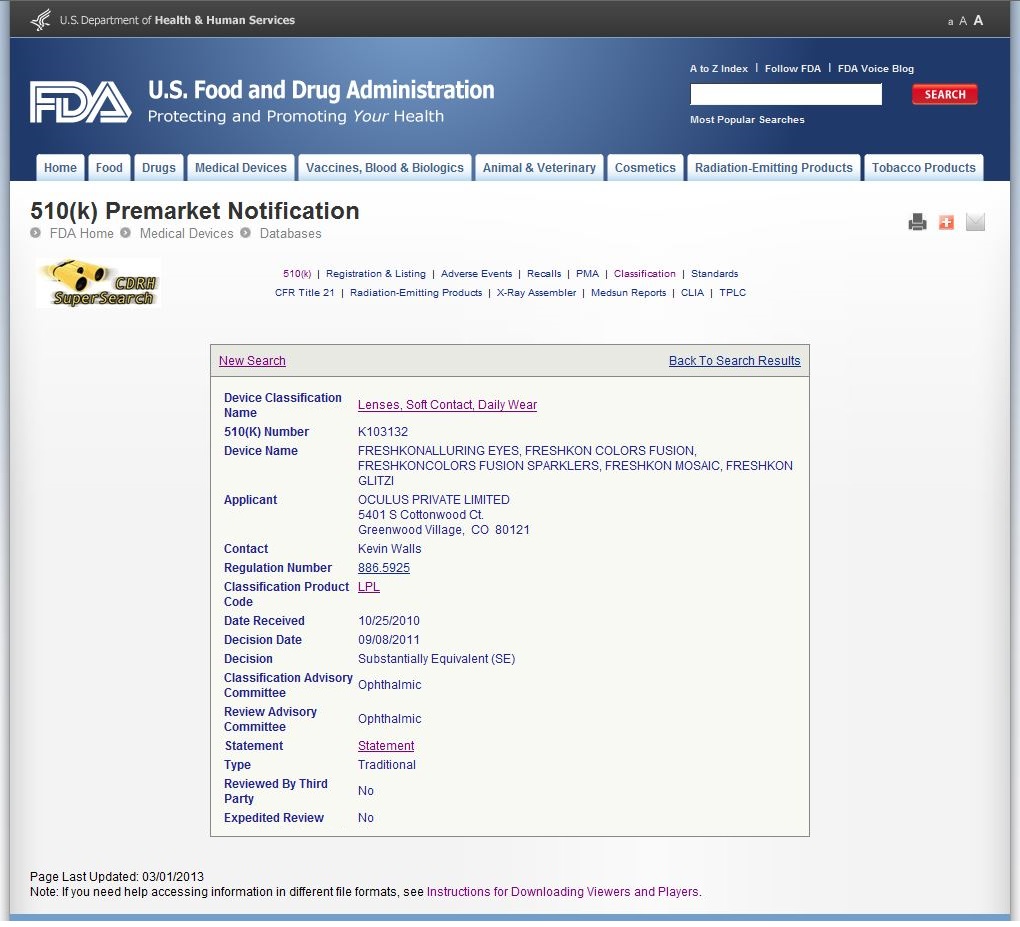1020x927 pixels.
Task: Go to FDA Home breadcrumb
Action: click(x=81, y=234)
